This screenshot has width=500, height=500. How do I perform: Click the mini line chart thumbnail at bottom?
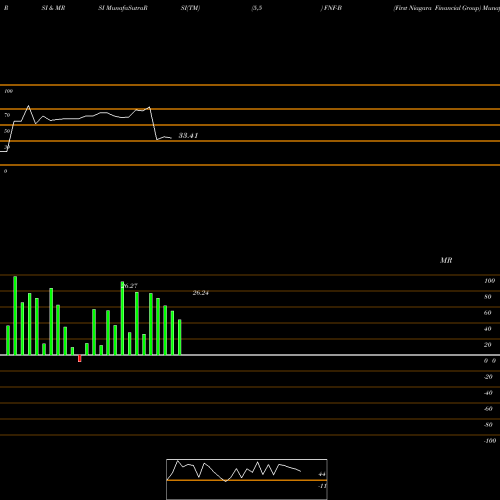pos(247,479)
